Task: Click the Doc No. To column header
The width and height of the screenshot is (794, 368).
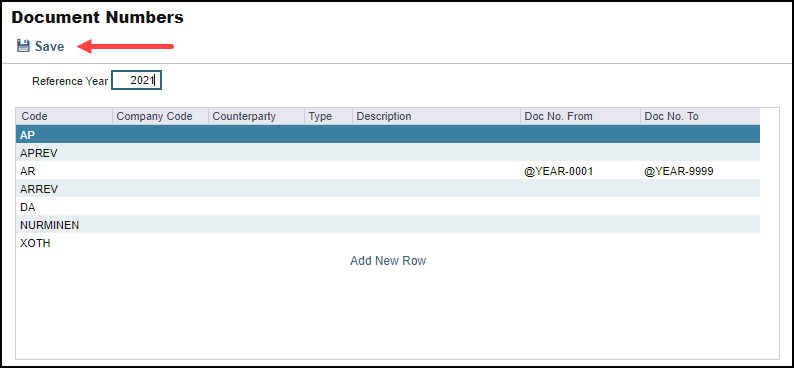Action: pos(700,116)
